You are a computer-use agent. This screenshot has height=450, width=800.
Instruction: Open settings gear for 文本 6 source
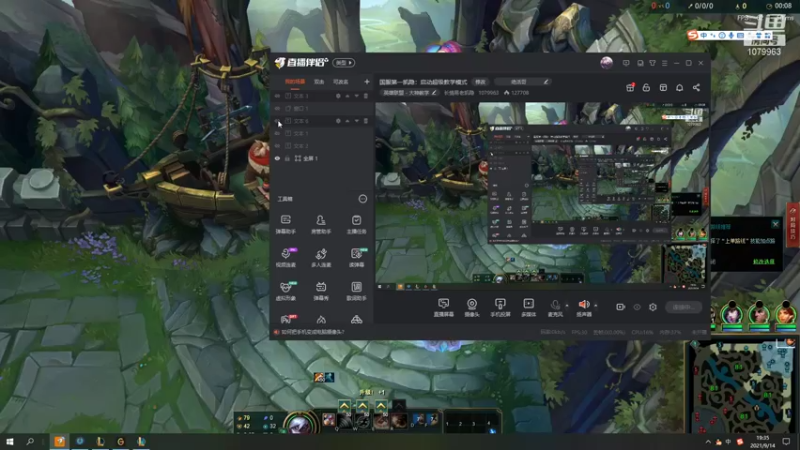click(338, 121)
